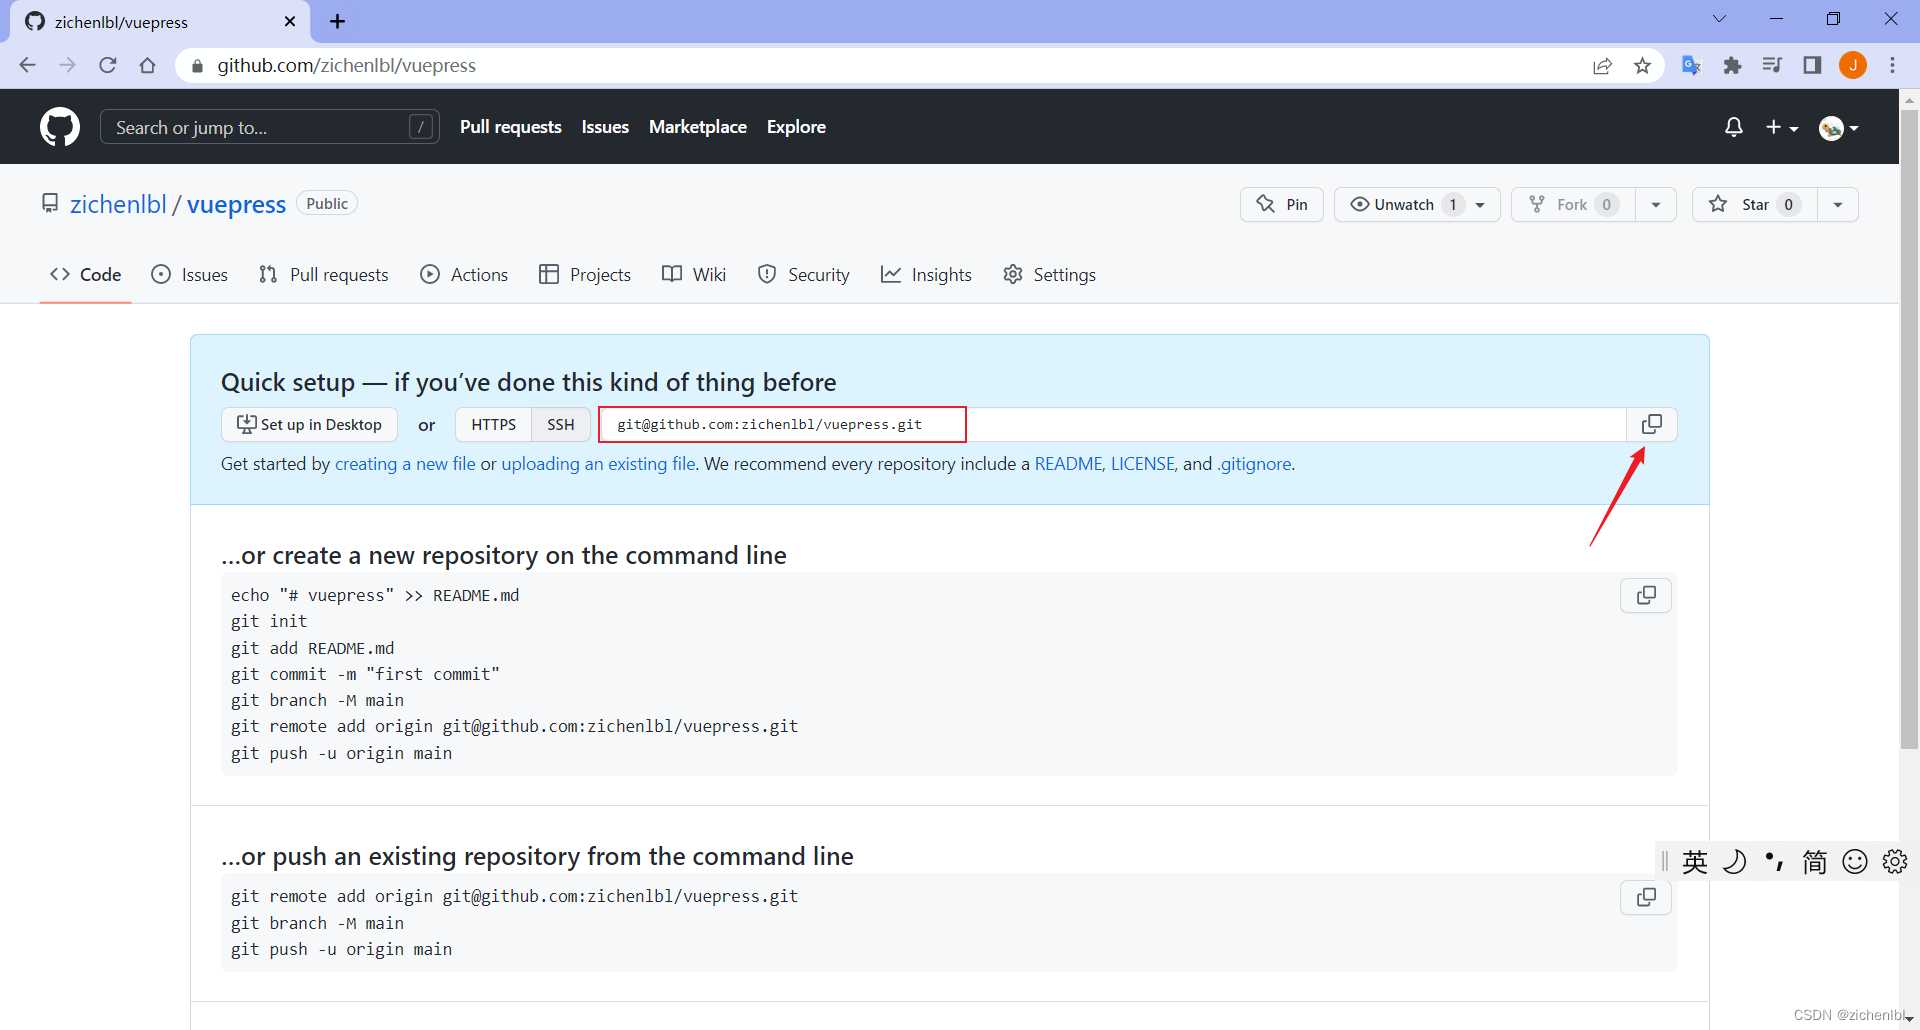Copy the push existing repository commands
The image size is (1920, 1030).
pos(1646,897)
